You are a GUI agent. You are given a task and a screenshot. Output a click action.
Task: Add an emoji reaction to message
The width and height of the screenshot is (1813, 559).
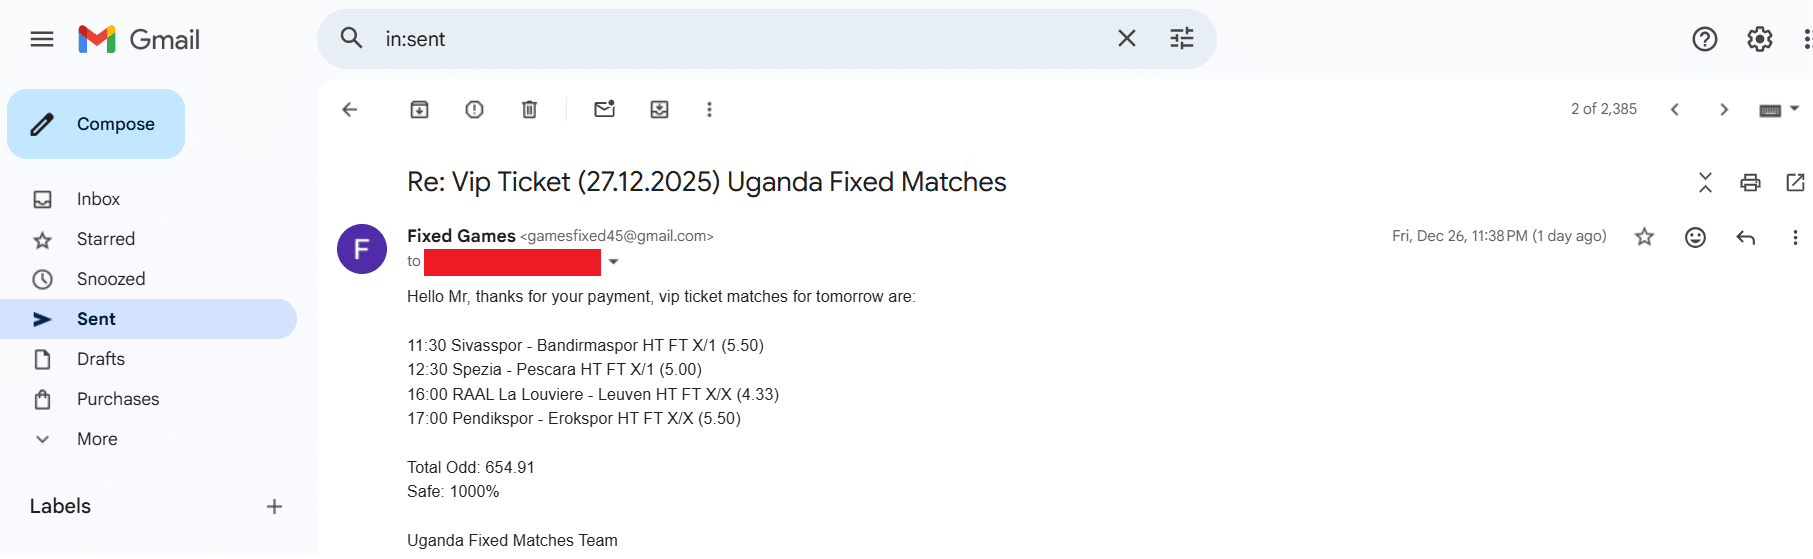click(1695, 237)
